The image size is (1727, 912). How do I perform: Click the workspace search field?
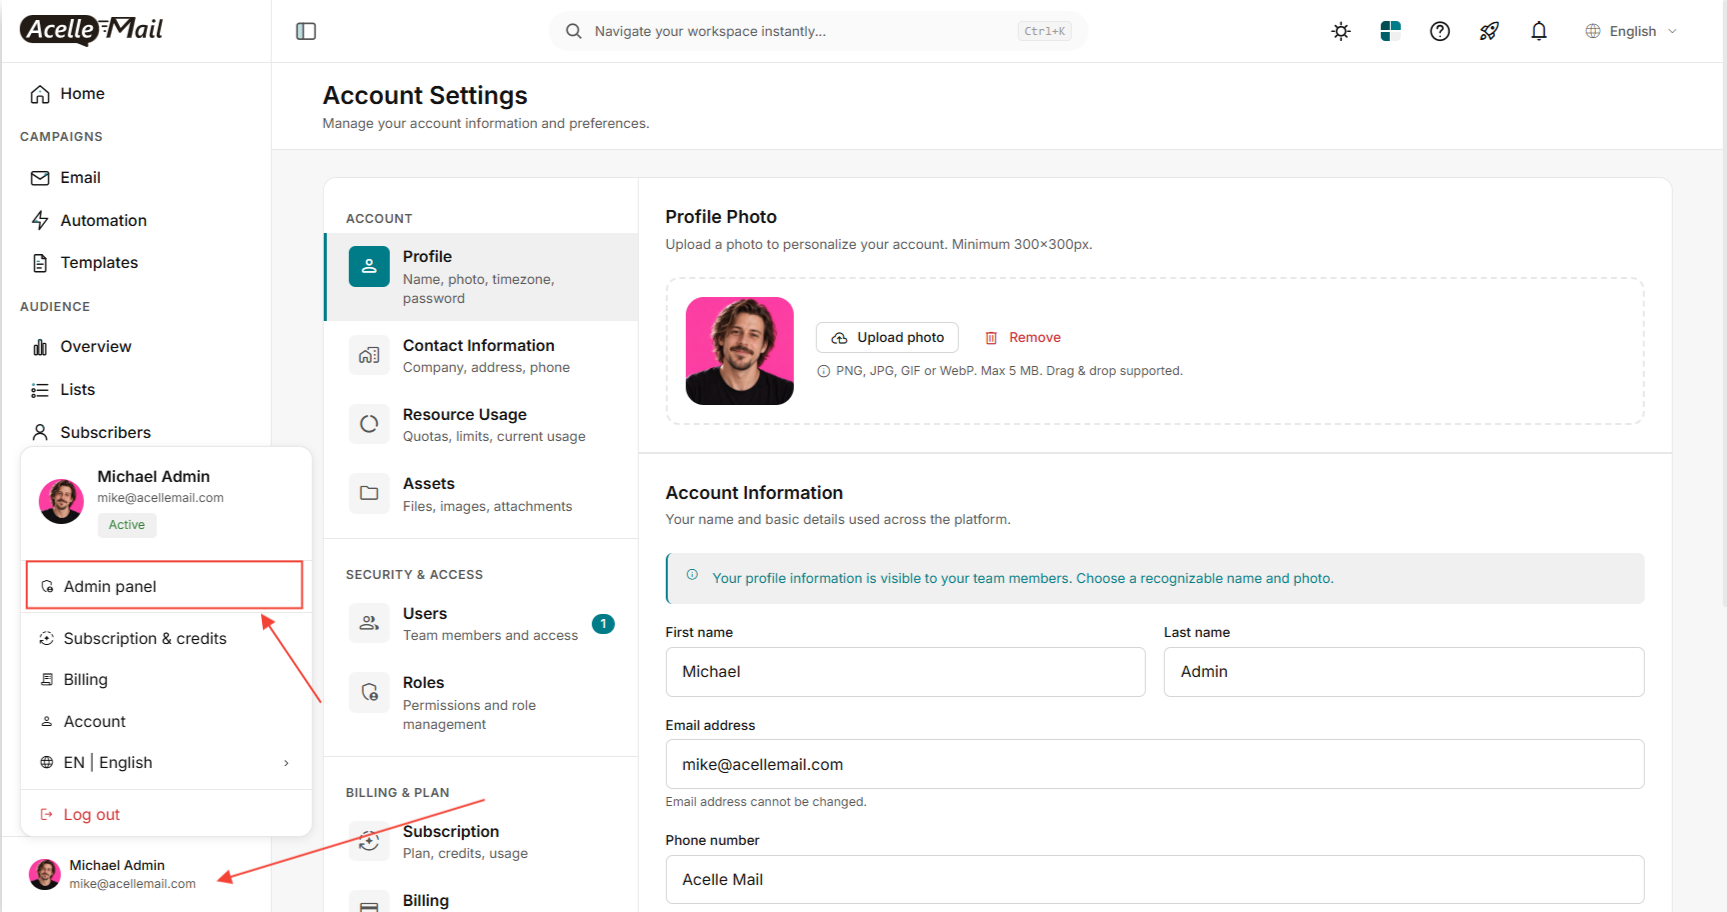(x=818, y=31)
